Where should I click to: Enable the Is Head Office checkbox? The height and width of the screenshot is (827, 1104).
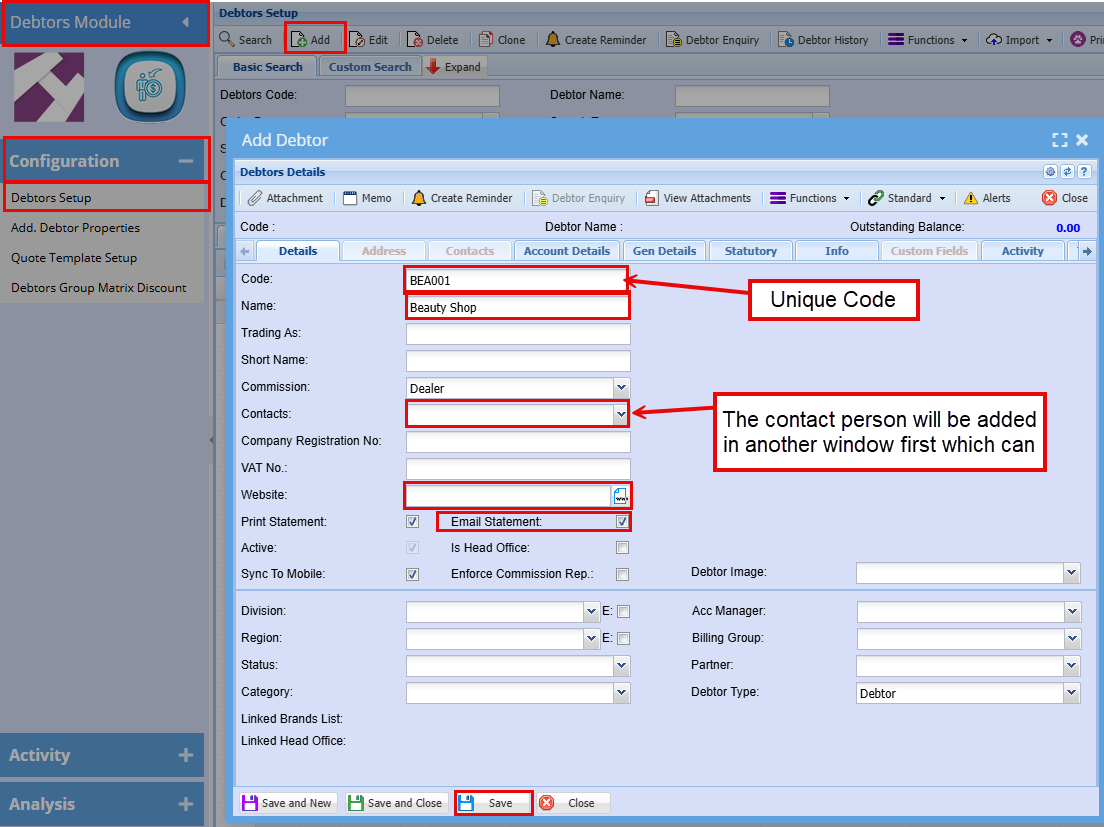point(622,548)
